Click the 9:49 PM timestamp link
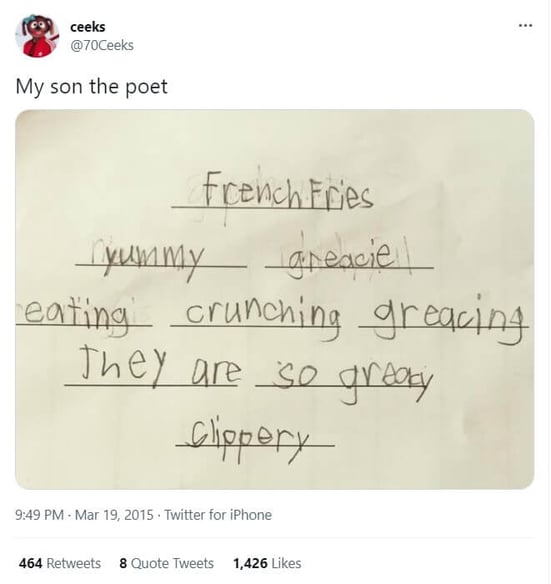 click(x=39, y=515)
